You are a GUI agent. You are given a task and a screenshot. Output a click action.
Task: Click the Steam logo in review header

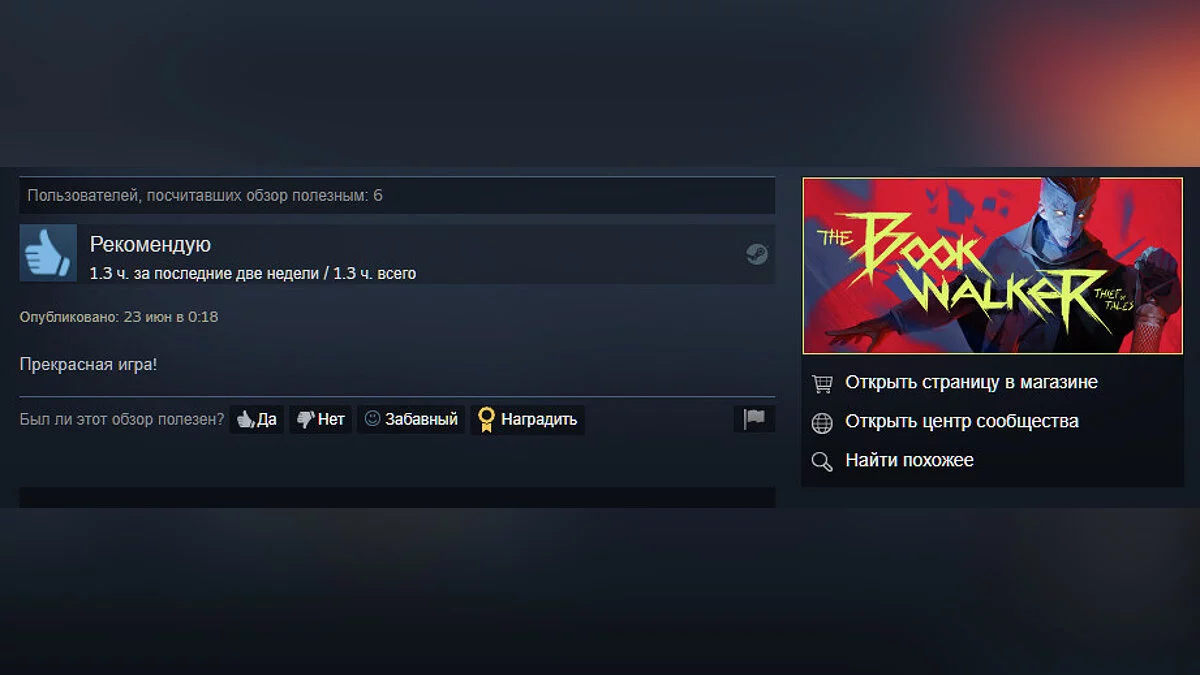[757, 254]
